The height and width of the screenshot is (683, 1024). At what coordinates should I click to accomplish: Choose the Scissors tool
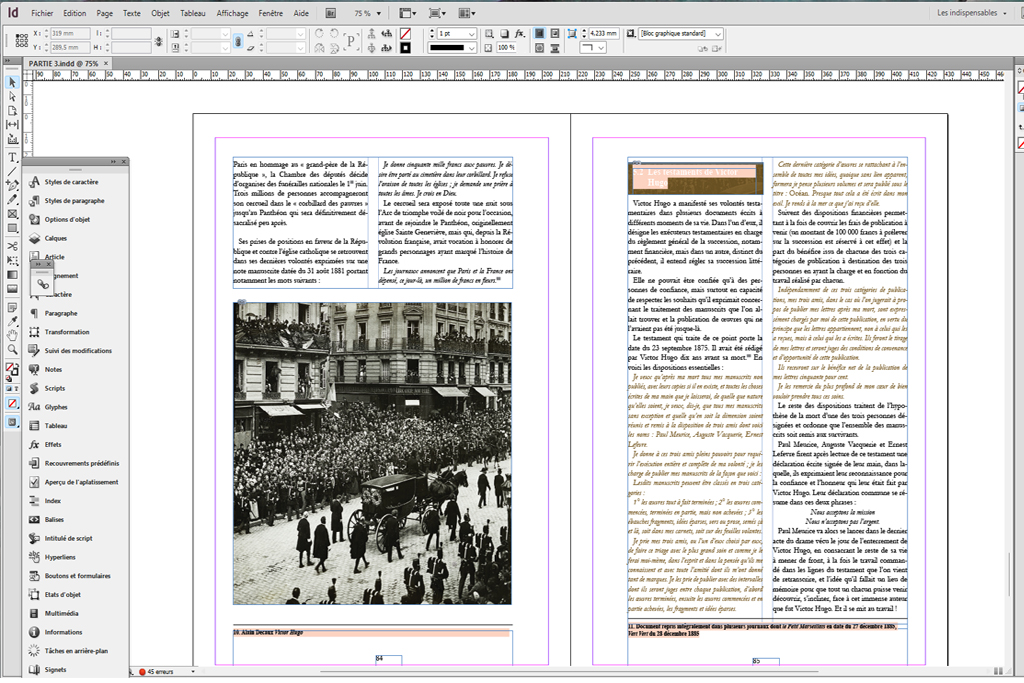tap(12, 246)
